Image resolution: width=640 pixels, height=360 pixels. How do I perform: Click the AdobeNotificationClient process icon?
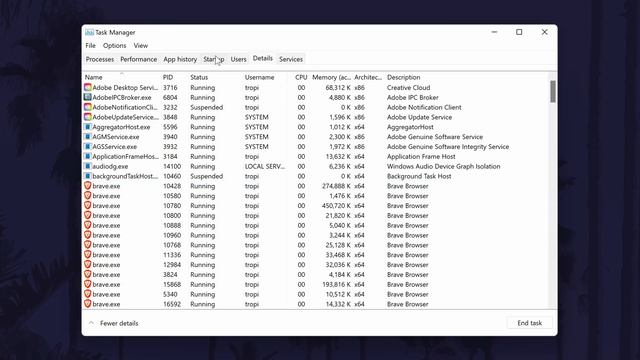(87, 107)
